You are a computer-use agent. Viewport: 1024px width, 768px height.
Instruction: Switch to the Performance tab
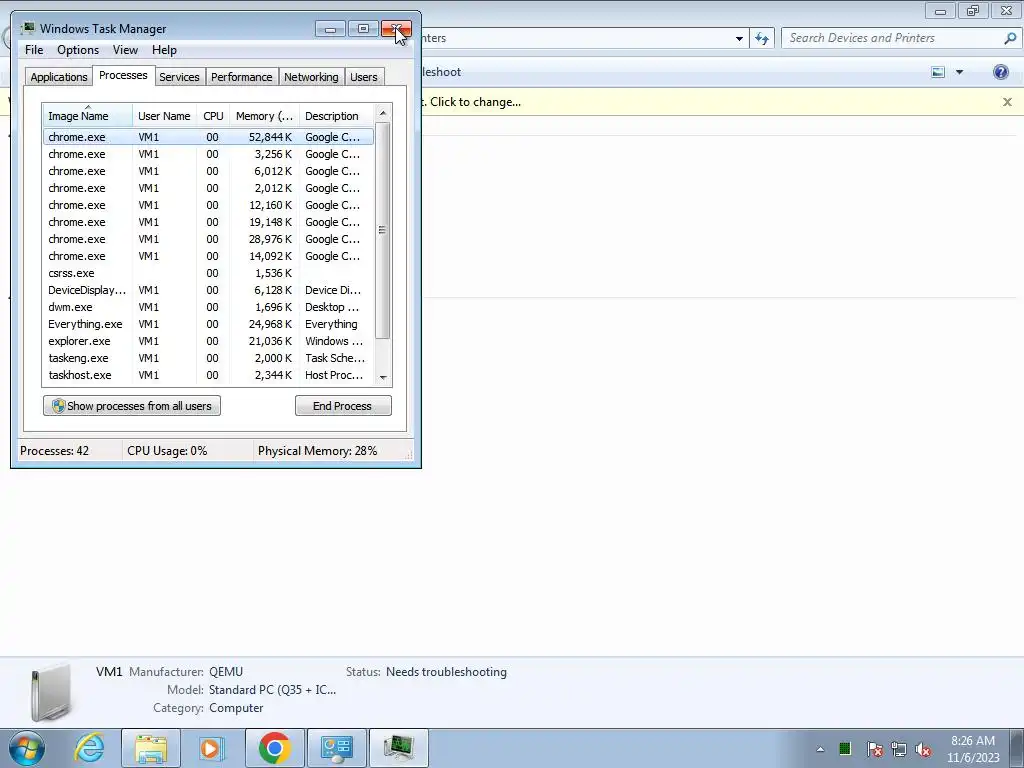point(242,77)
